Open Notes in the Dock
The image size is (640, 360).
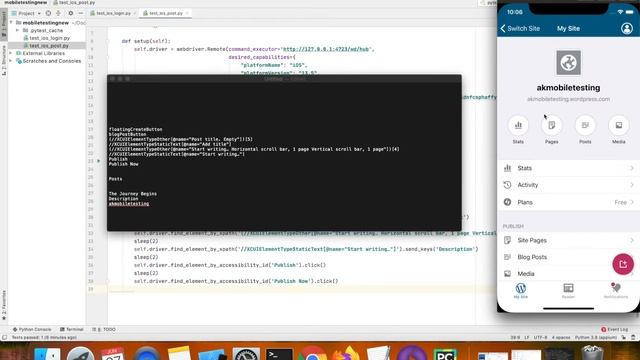pyautogui.click(x=180, y=353)
